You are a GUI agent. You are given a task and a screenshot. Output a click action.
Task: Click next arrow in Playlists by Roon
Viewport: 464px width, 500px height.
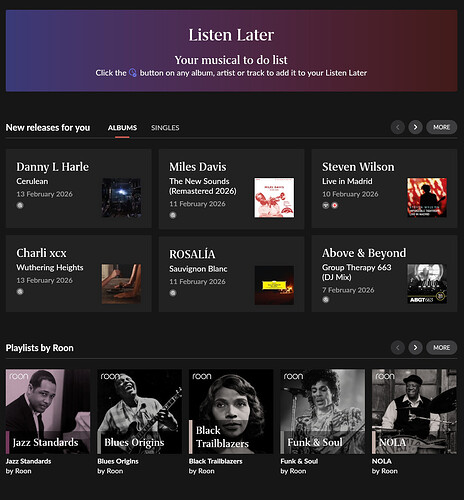pyautogui.click(x=415, y=348)
